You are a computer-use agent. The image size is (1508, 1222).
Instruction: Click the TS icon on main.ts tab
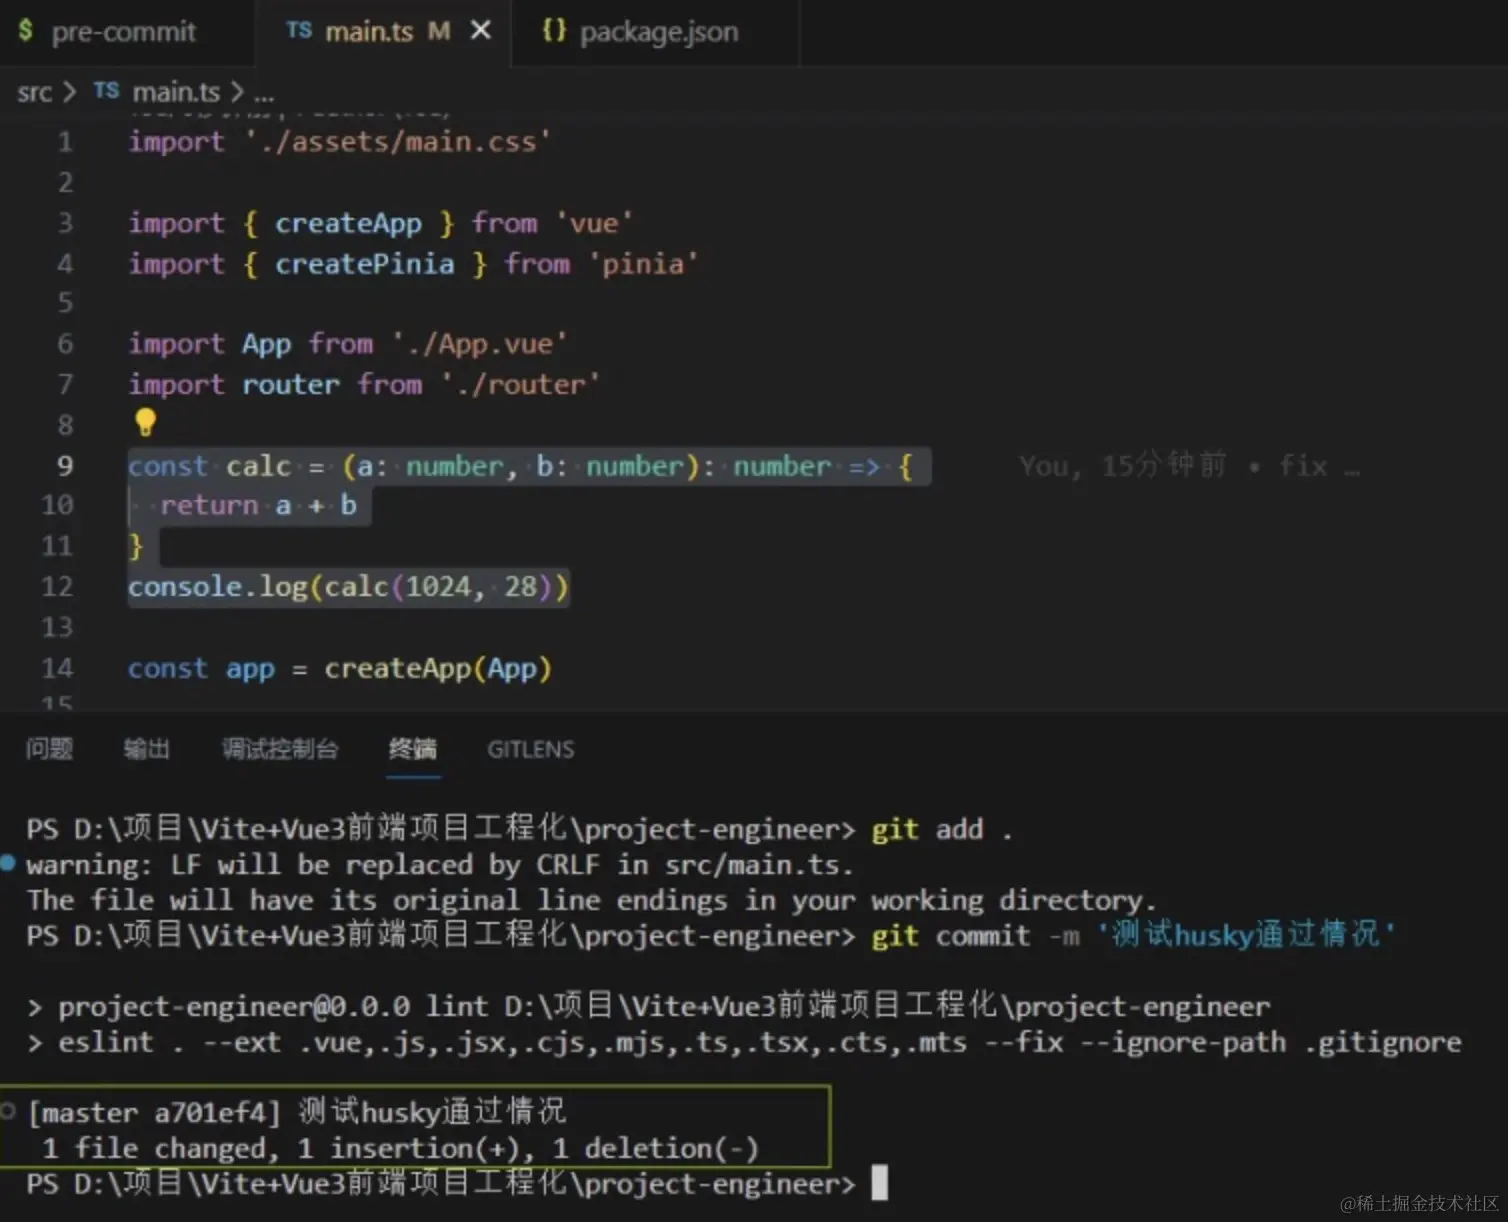298,31
